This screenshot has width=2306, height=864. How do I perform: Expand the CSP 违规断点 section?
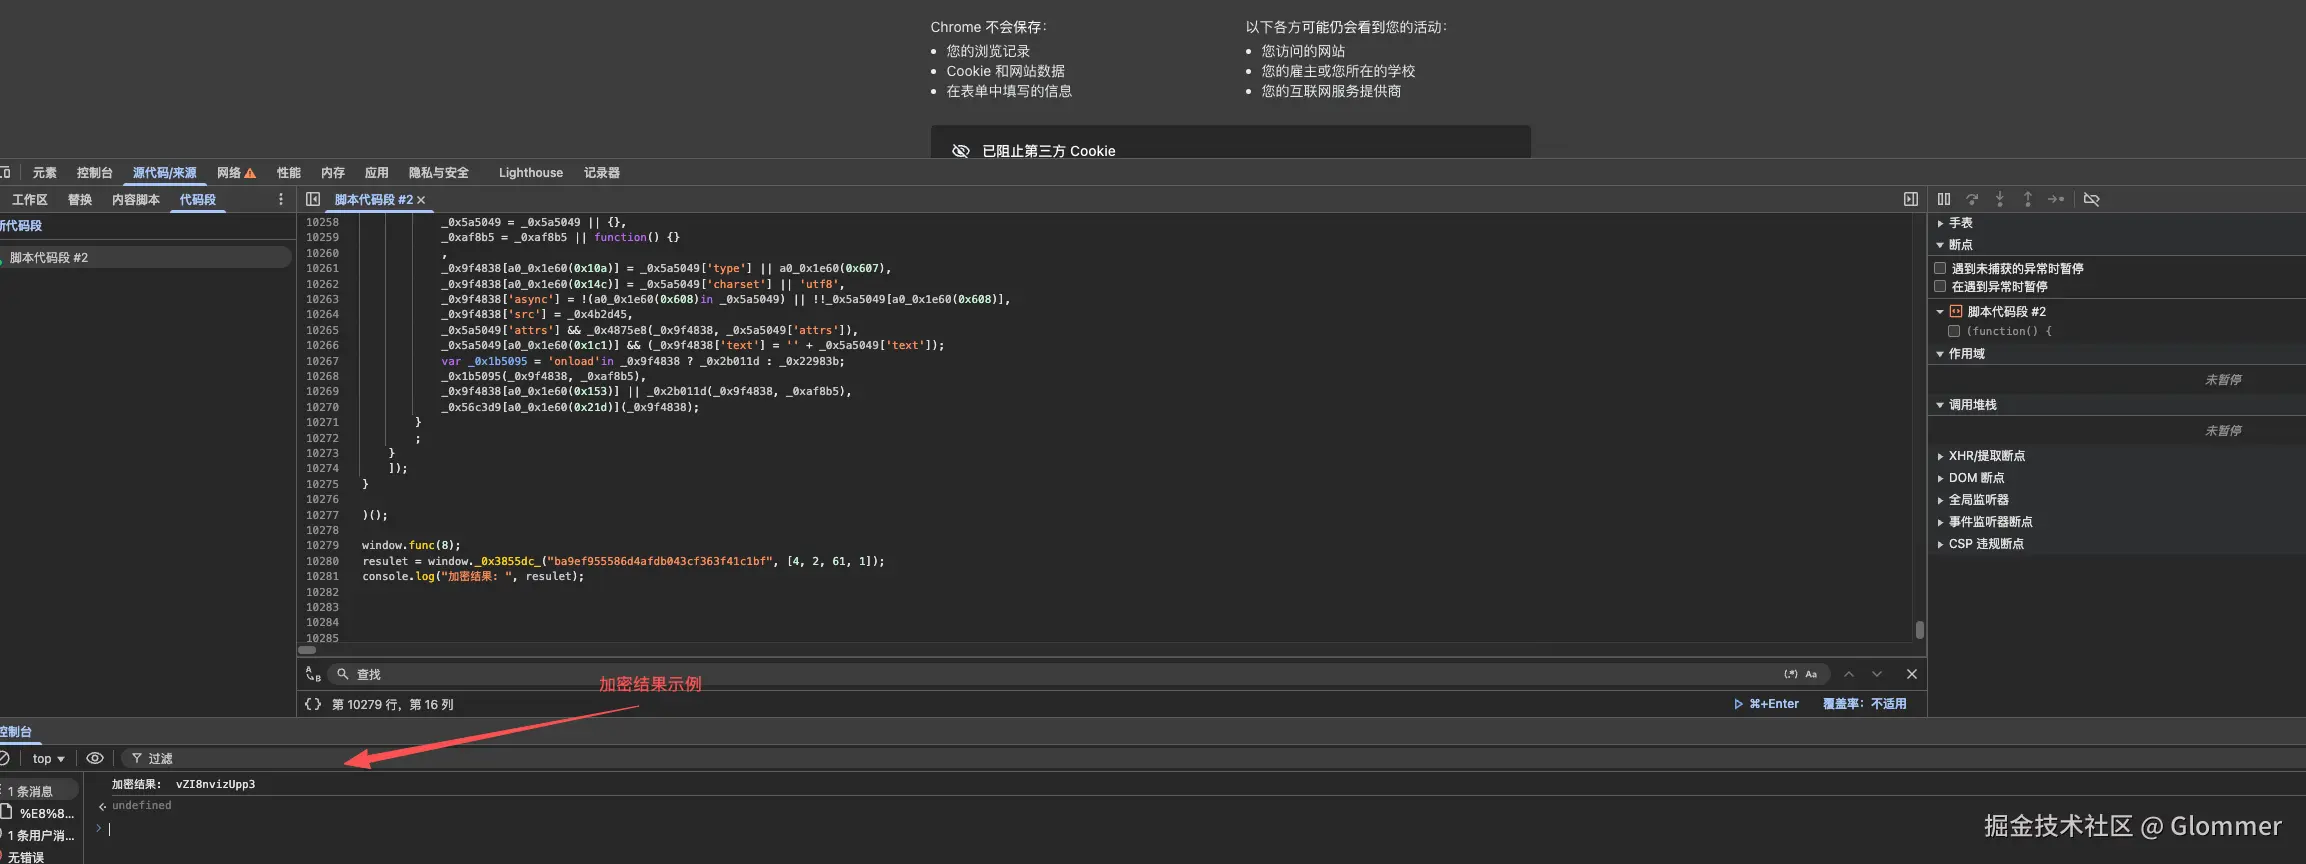(x=1940, y=544)
